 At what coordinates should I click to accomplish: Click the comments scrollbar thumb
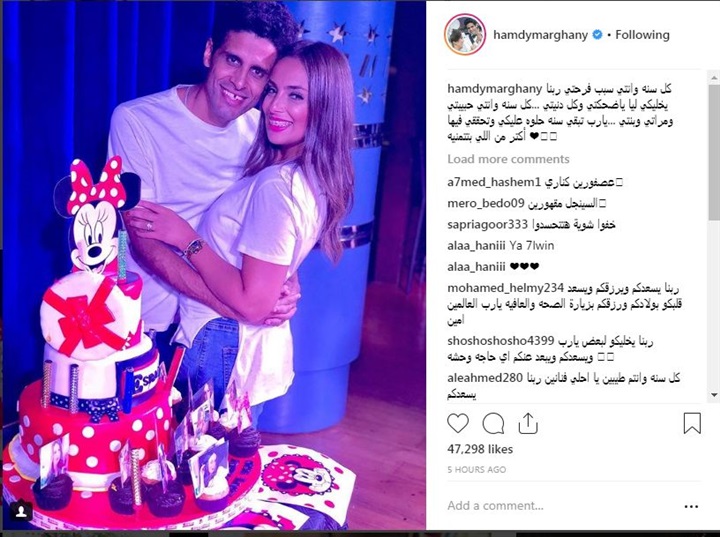point(714,153)
